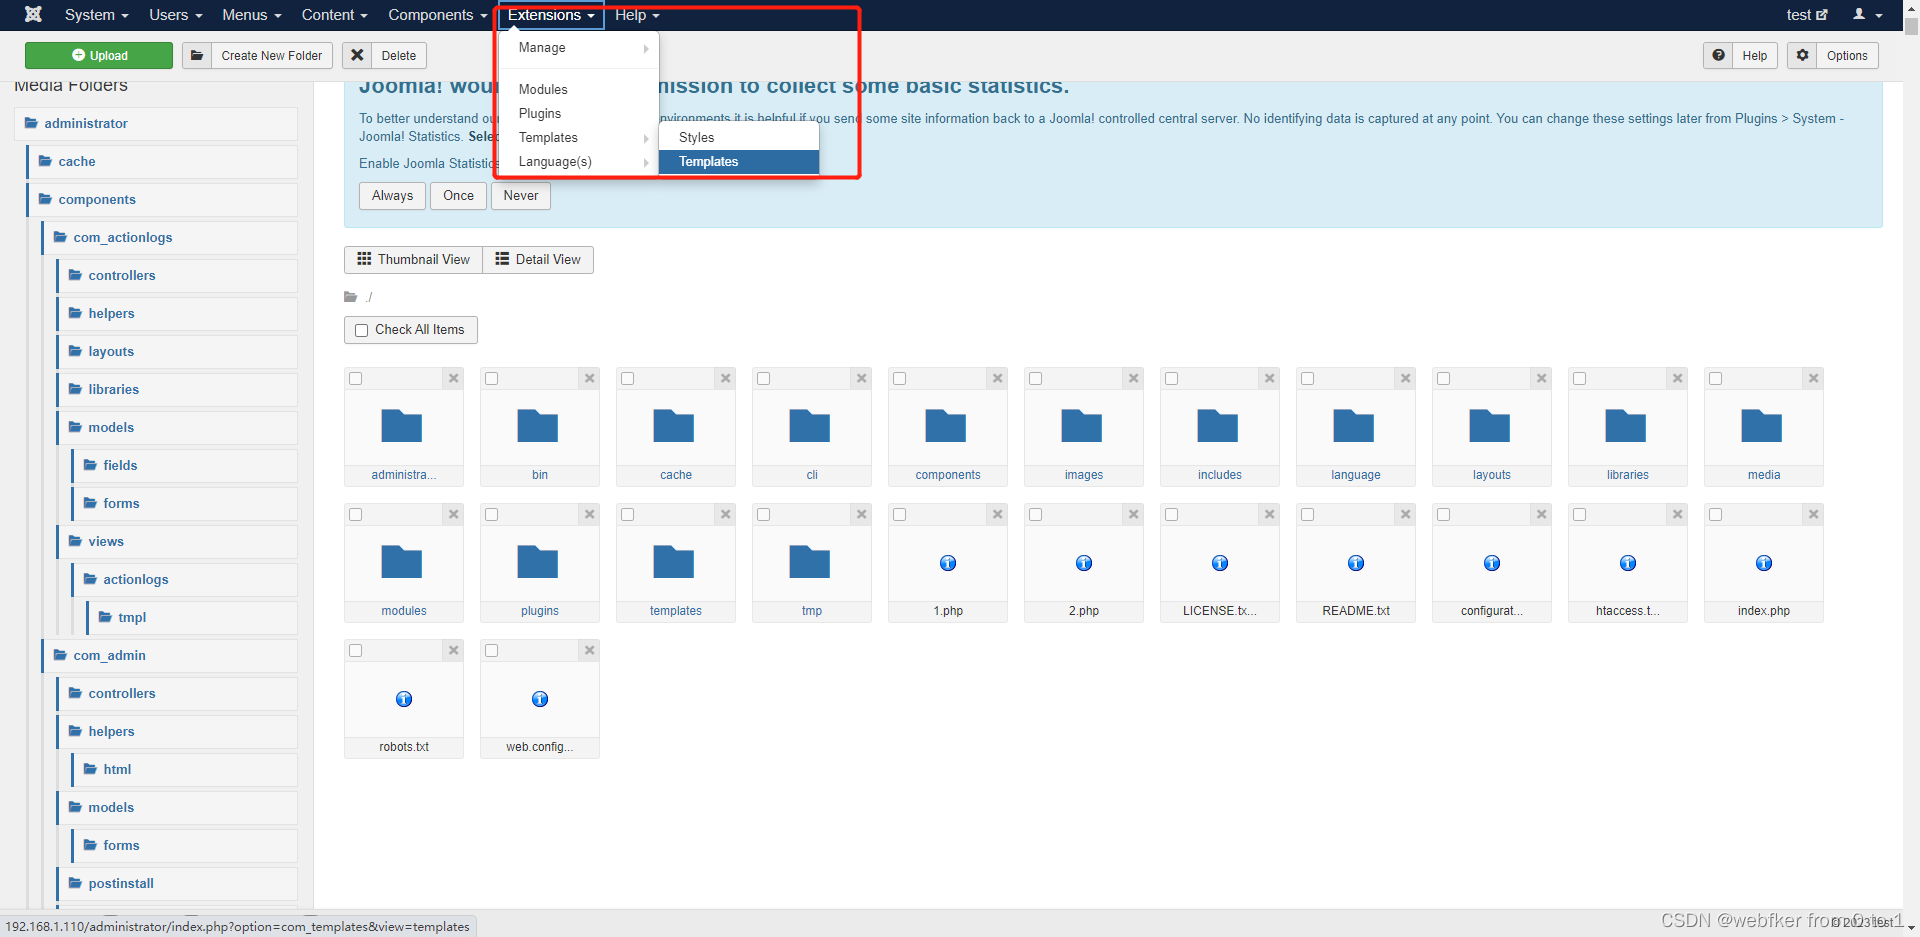Open the user account dropdown

(x=1867, y=15)
